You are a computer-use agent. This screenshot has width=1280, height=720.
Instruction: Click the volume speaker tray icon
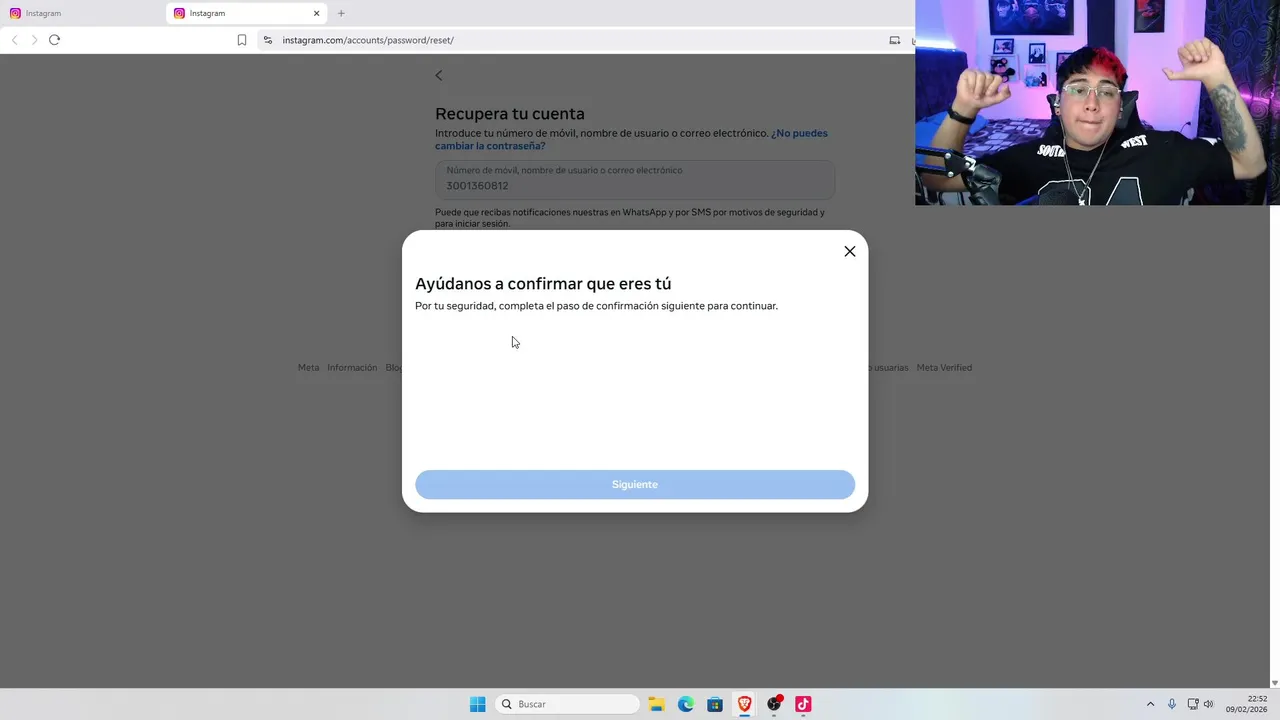coord(1208,704)
